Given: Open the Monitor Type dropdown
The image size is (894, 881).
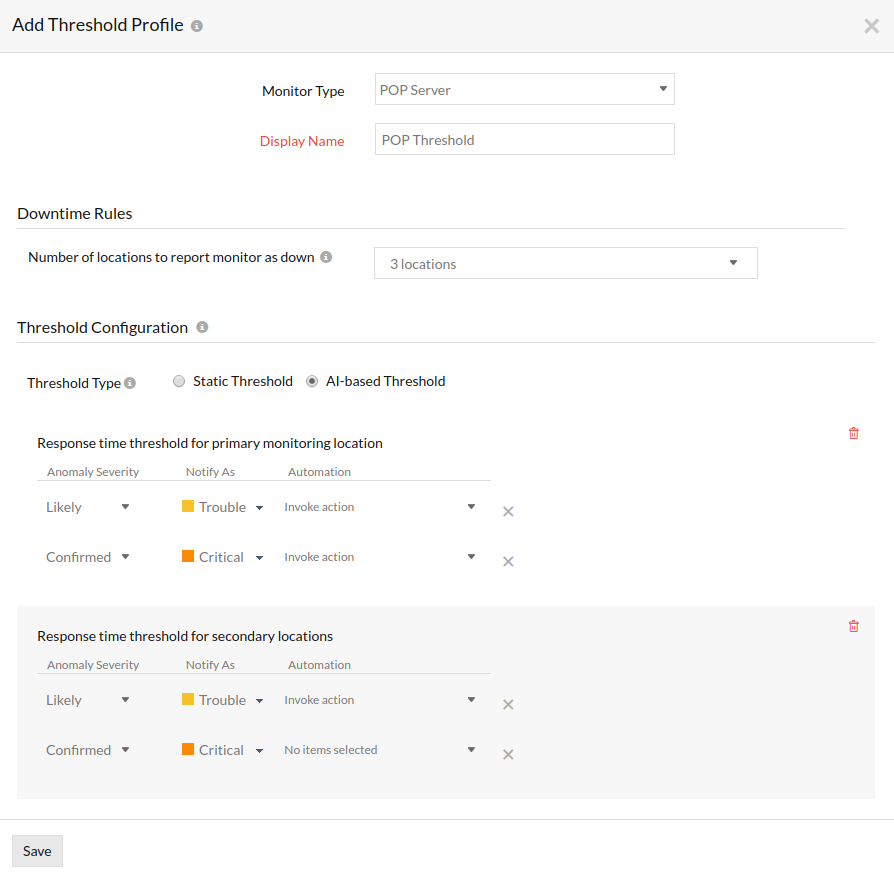Looking at the screenshot, I should (x=524, y=89).
